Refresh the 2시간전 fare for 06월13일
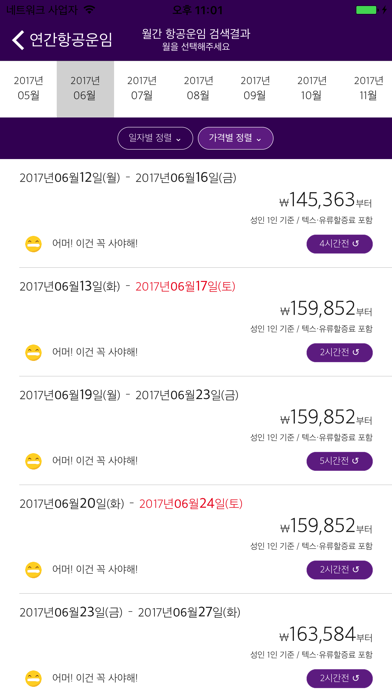This screenshot has height=696, width=392. [340, 352]
